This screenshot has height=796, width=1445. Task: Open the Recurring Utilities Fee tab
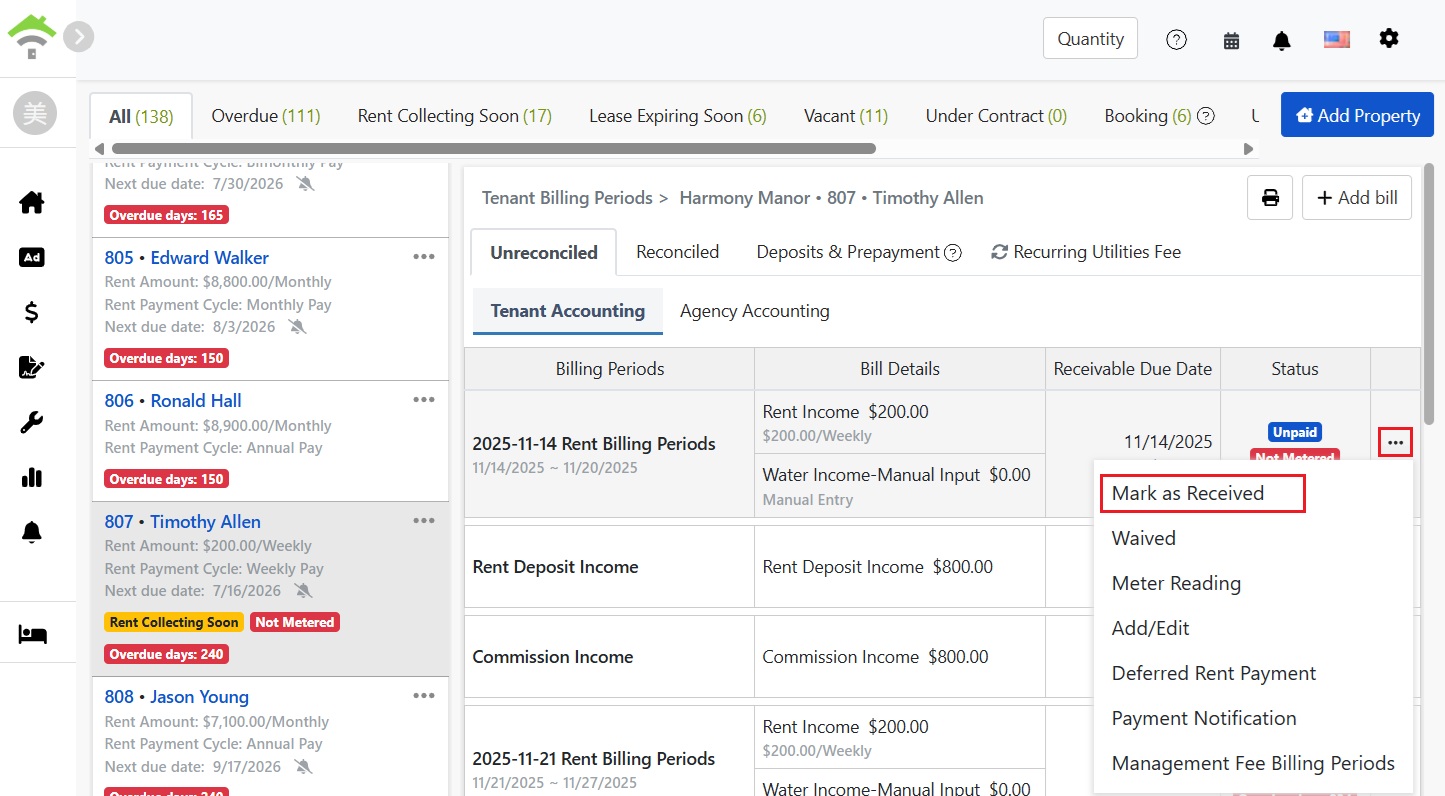coord(1086,252)
